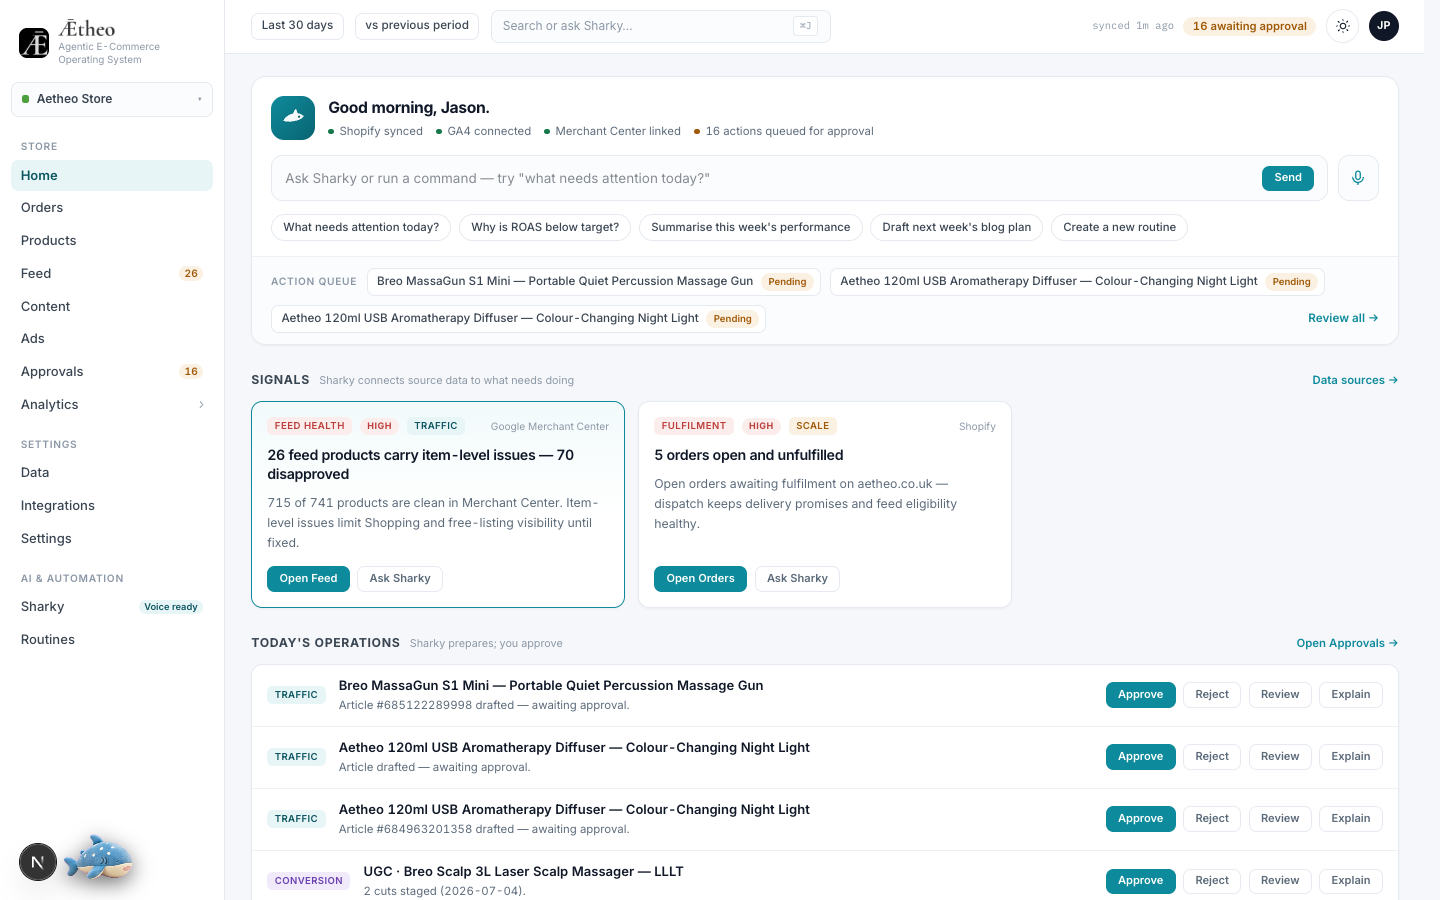Click the Ætheo logo icon

[34, 43]
